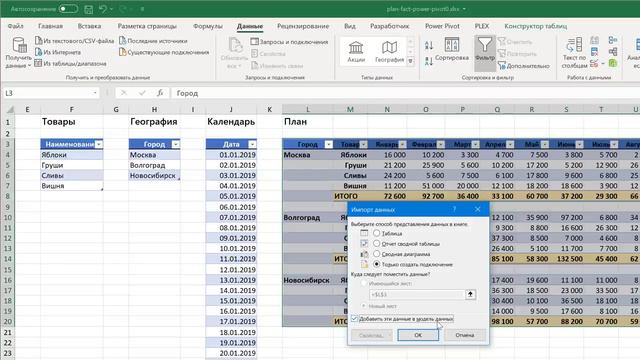
Task: Load data from table/range
Action: click(x=70, y=63)
